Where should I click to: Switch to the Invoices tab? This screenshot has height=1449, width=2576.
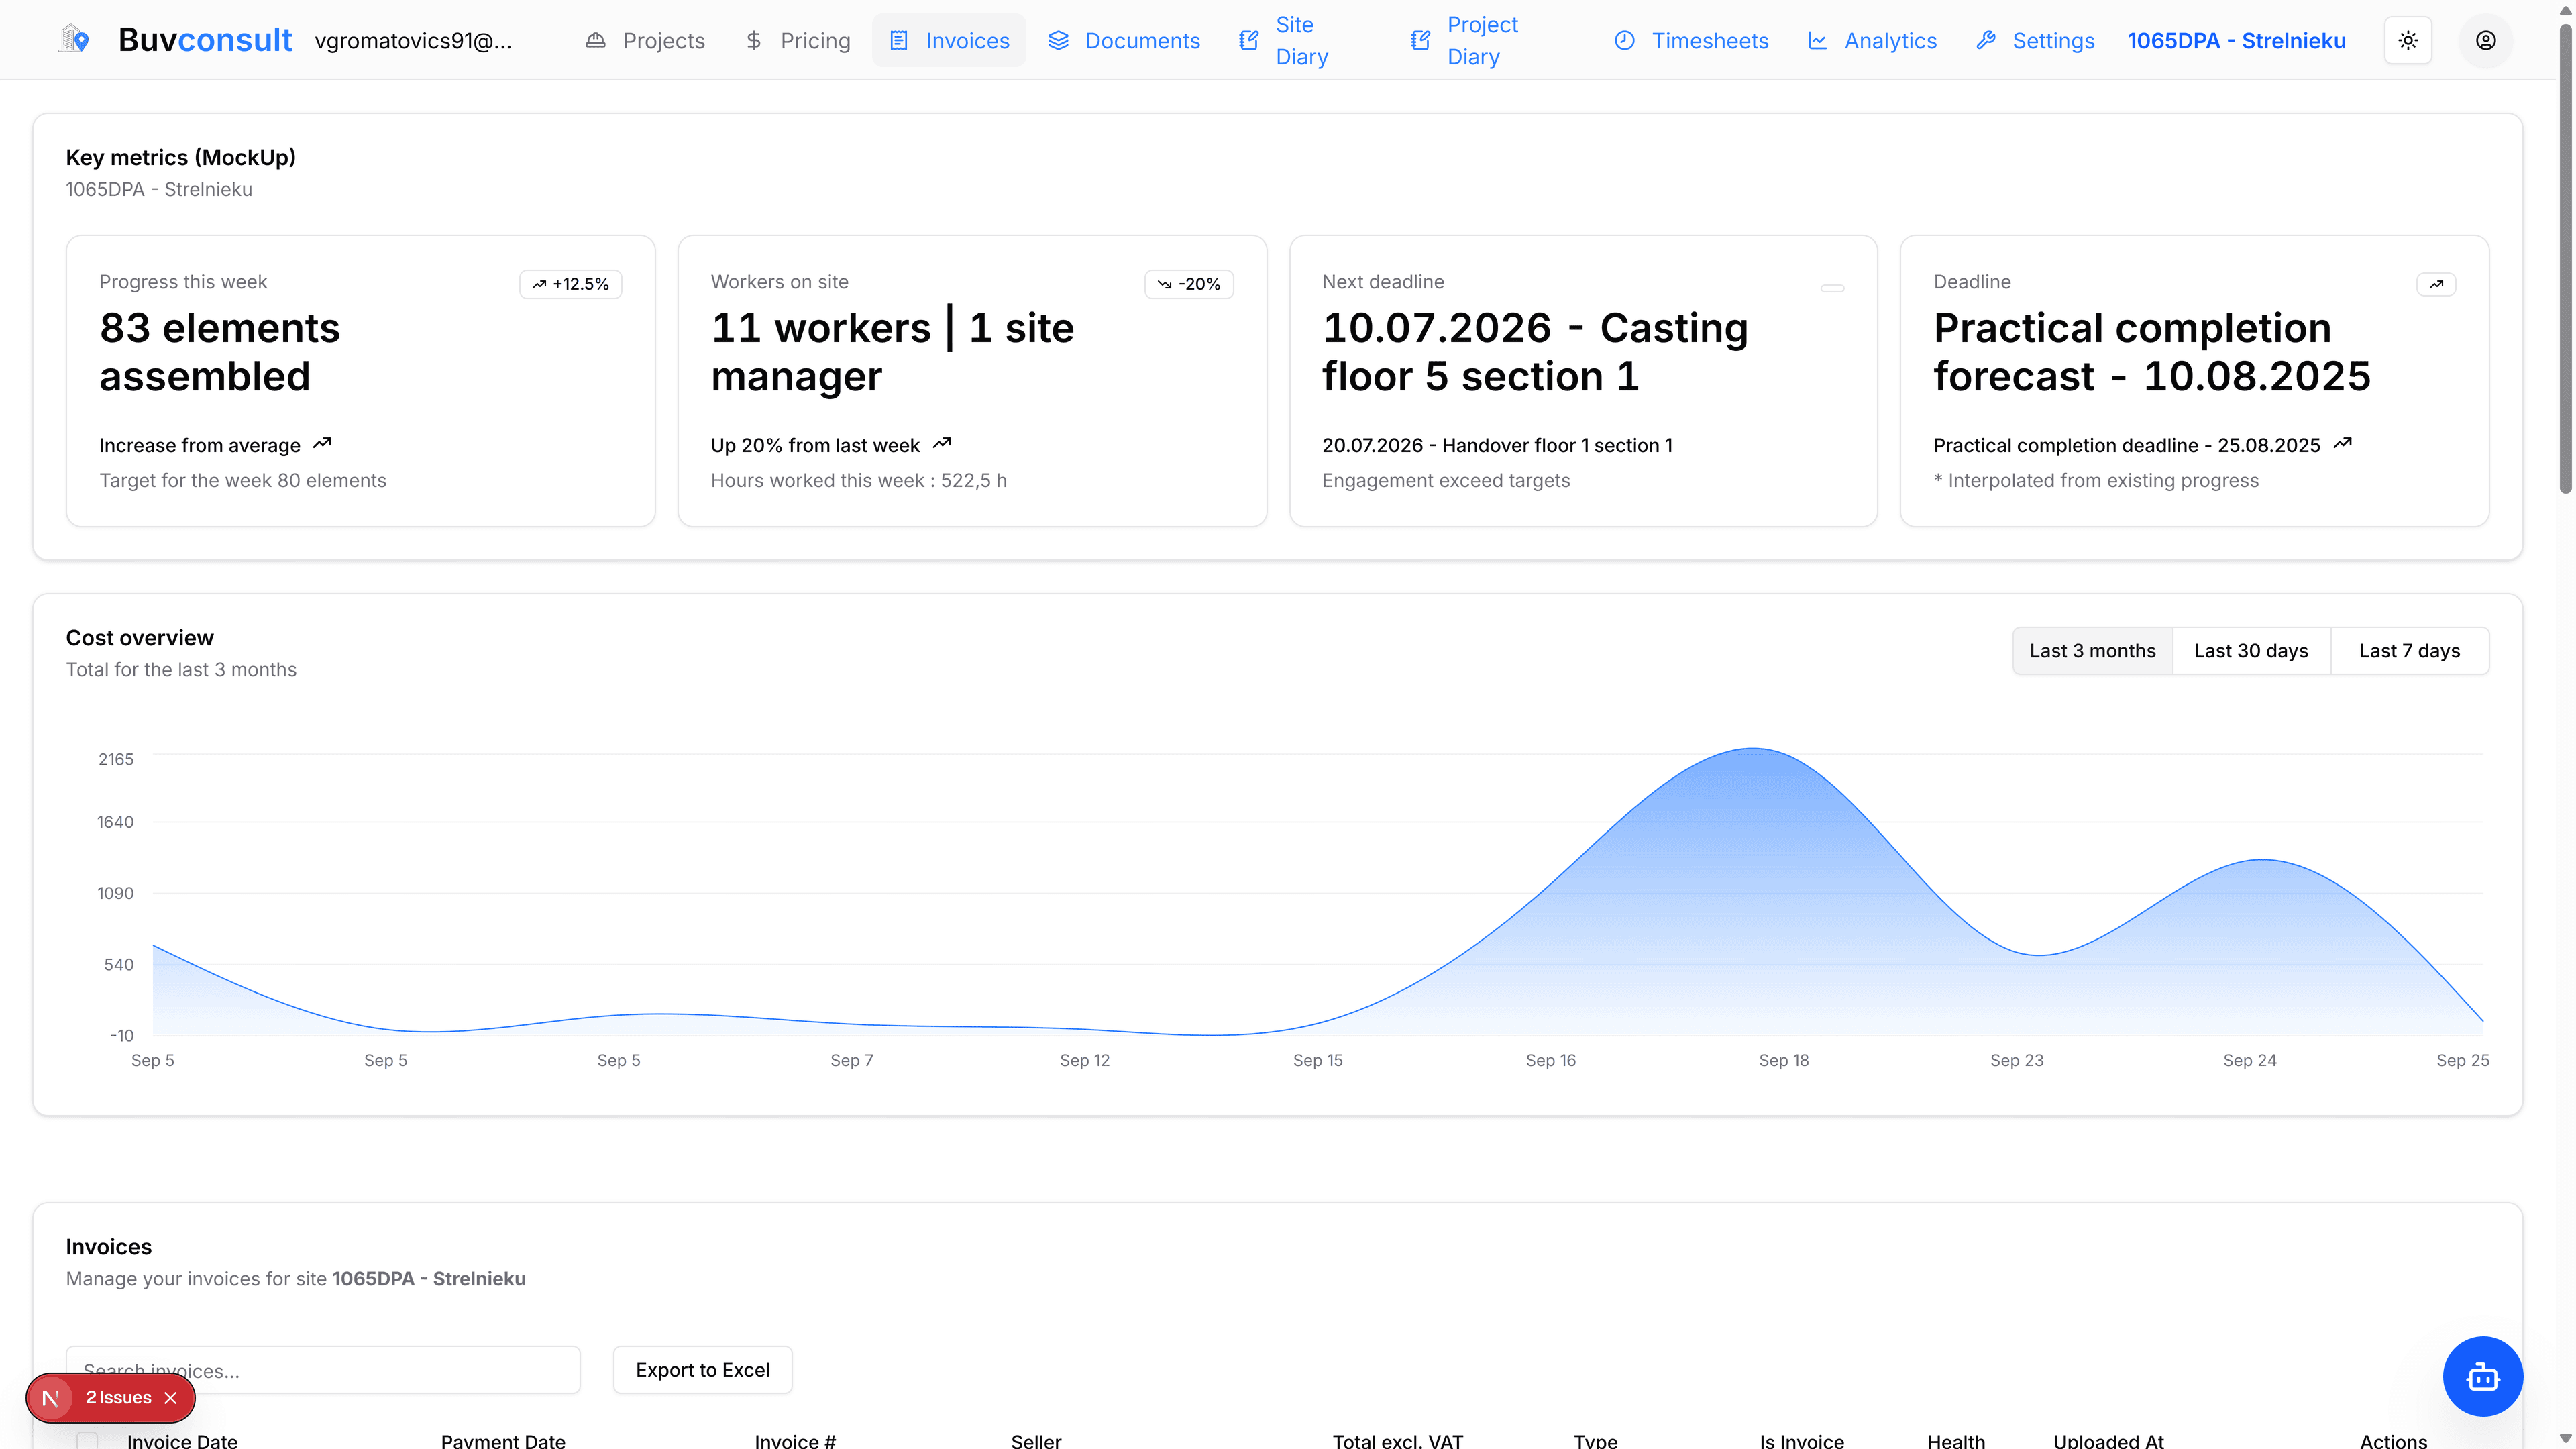[x=948, y=40]
